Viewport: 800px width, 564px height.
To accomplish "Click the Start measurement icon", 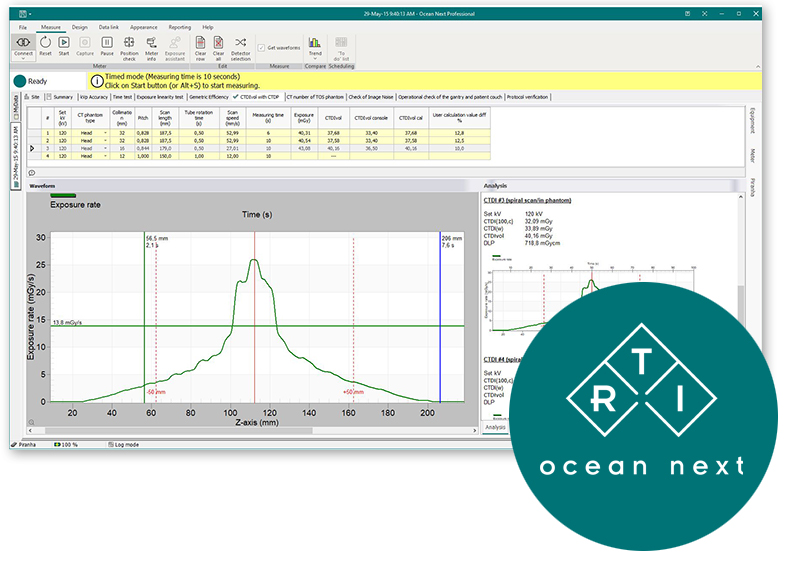I will click(64, 42).
